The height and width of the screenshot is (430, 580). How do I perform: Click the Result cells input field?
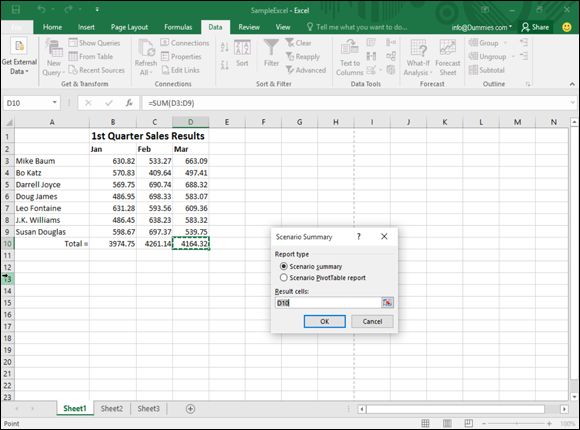pos(328,303)
